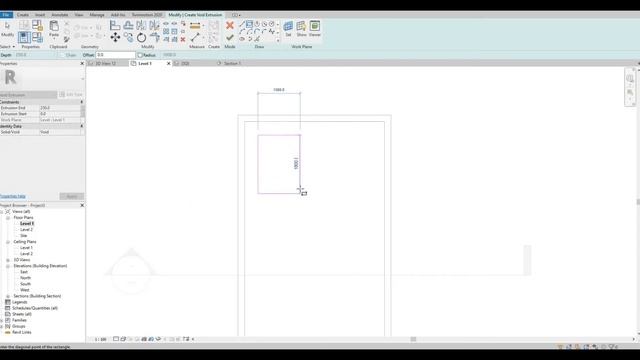This screenshot has width=640, height=360.
Task: Switch to the Section 1 view tab
Action: tap(232, 64)
